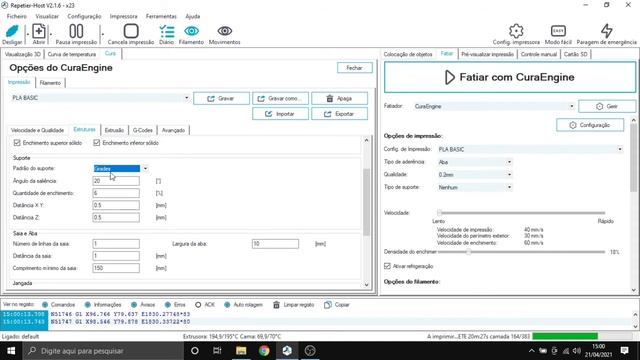Click the Desligar disconnect icon
The width and height of the screenshot is (640, 360).
12,31
